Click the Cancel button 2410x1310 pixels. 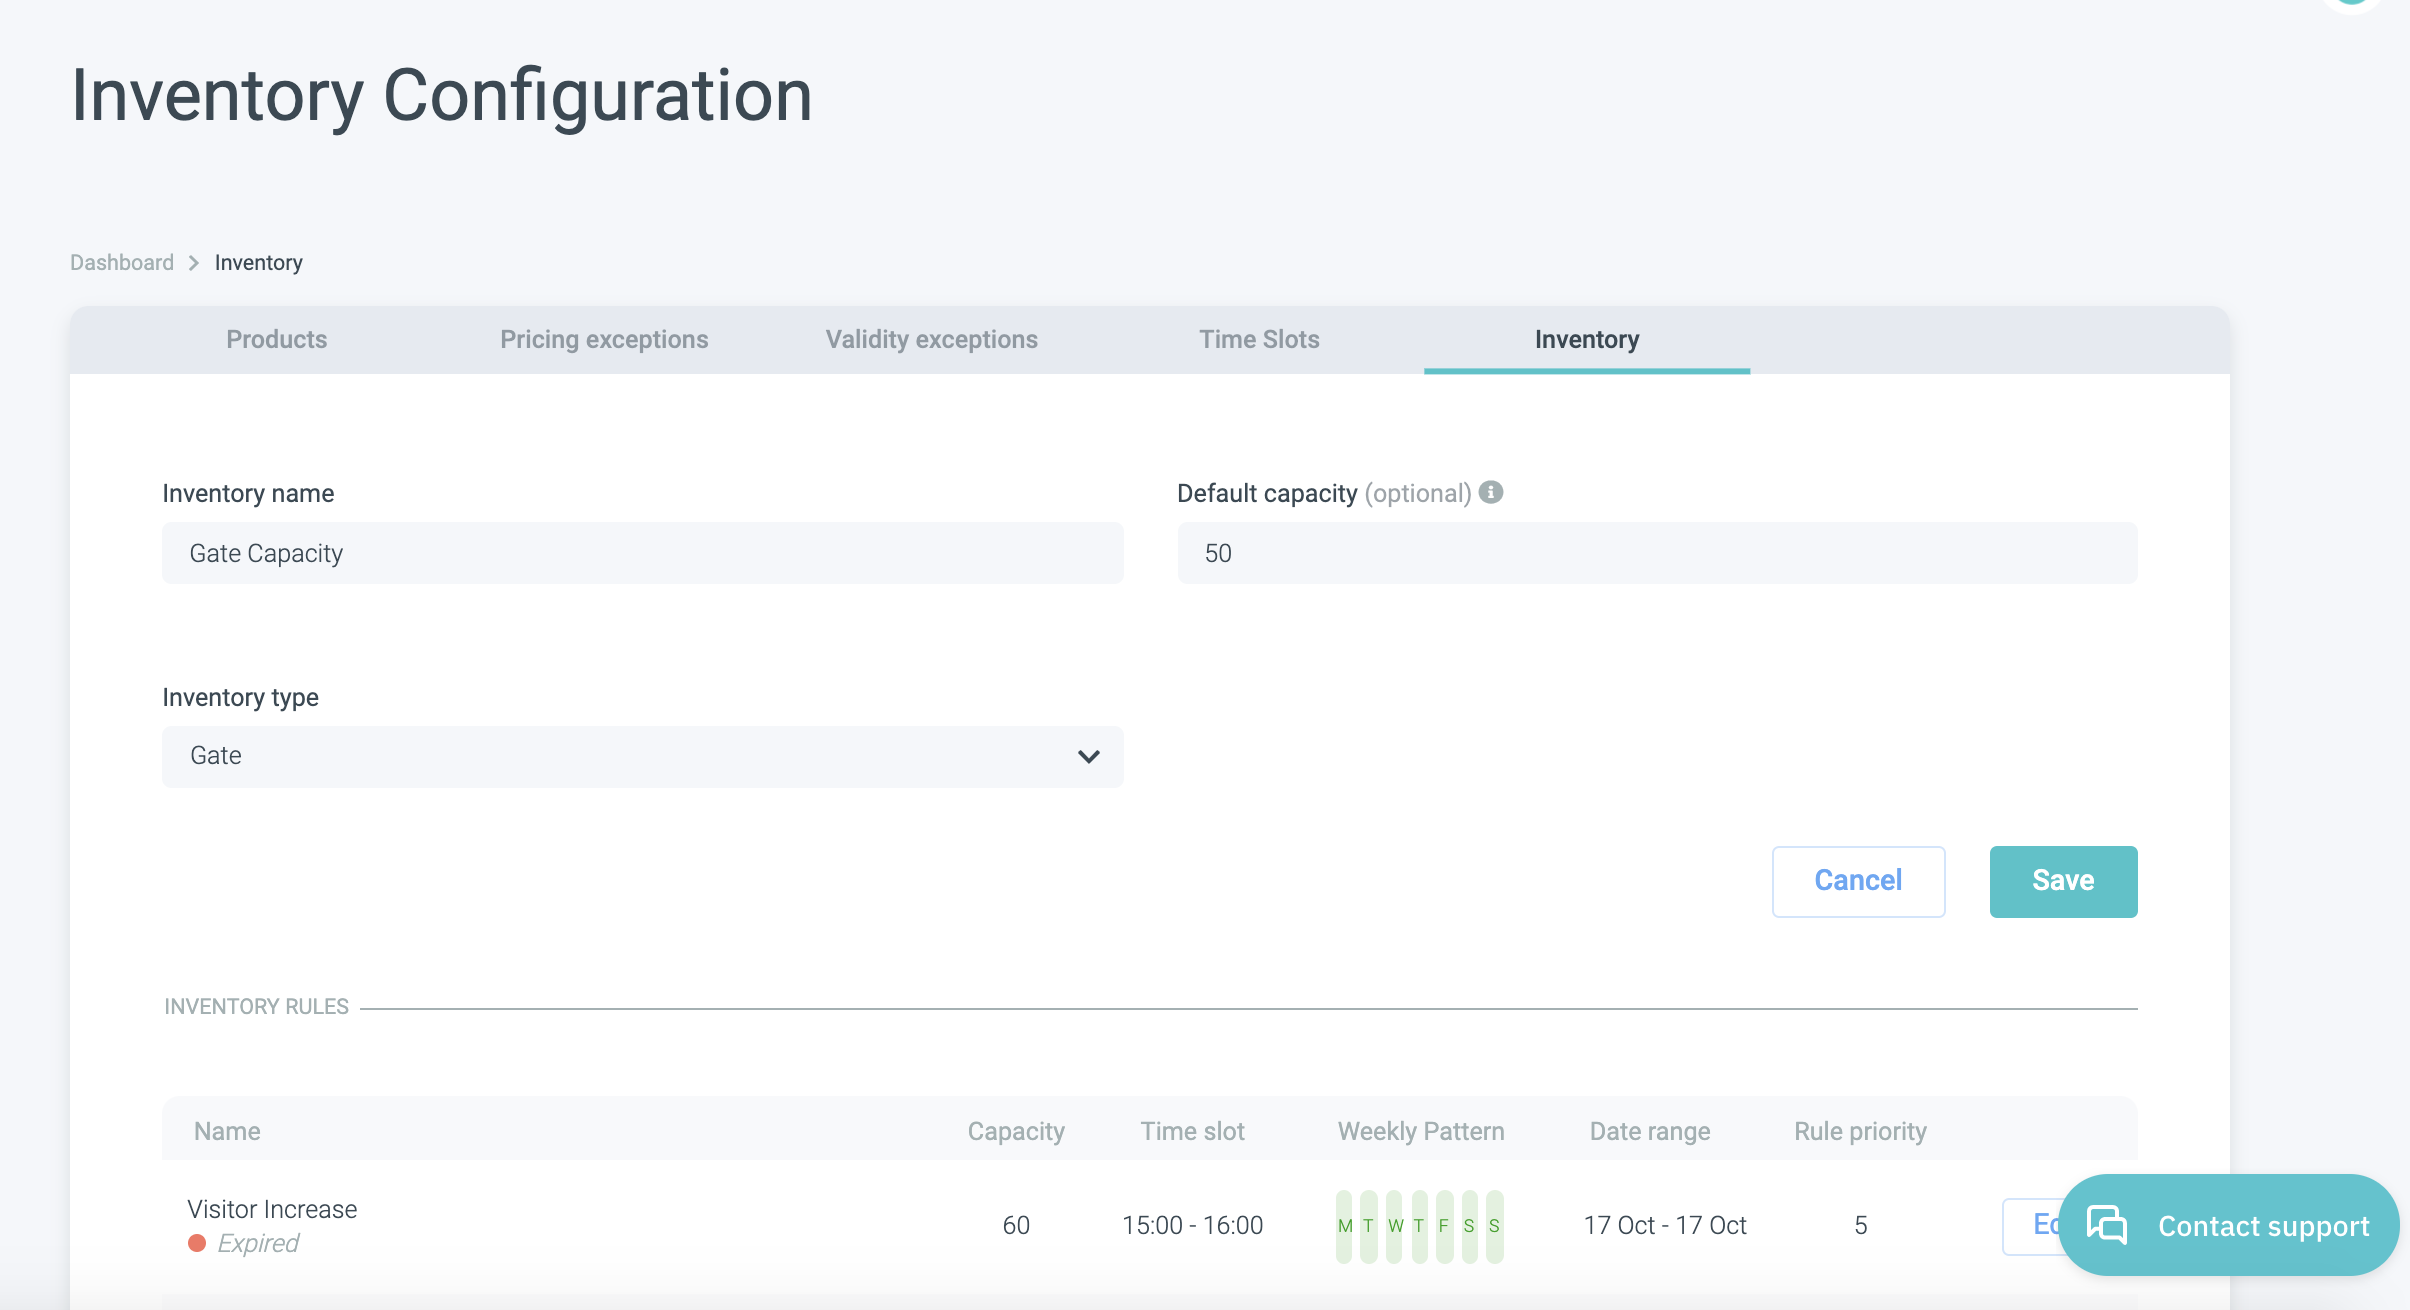[1858, 881]
